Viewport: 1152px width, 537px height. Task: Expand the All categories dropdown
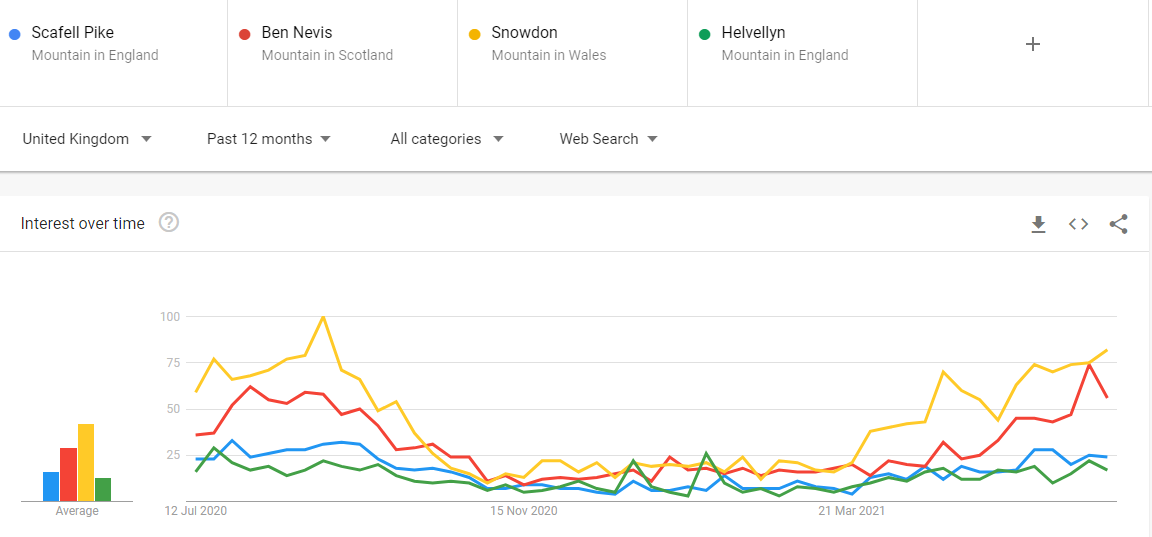pyautogui.click(x=446, y=139)
